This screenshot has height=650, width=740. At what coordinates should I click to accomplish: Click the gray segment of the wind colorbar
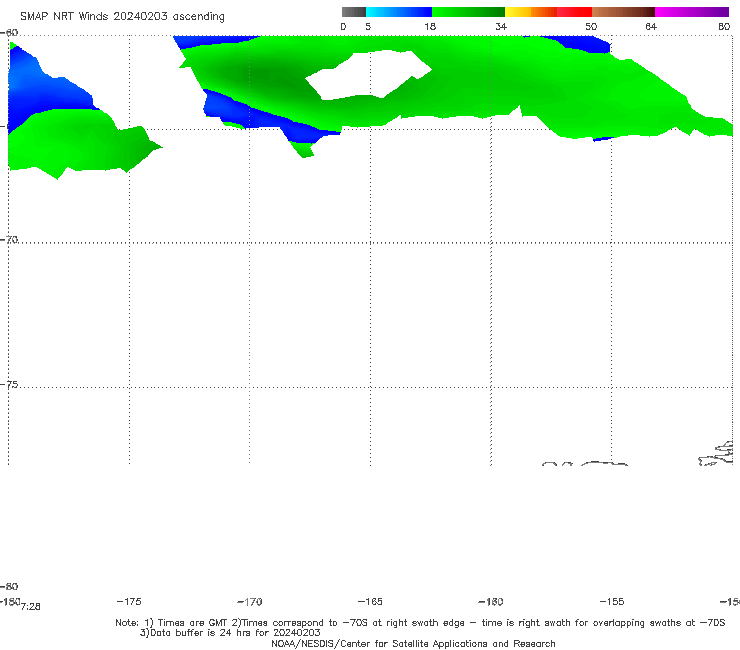click(x=354, y=12)
